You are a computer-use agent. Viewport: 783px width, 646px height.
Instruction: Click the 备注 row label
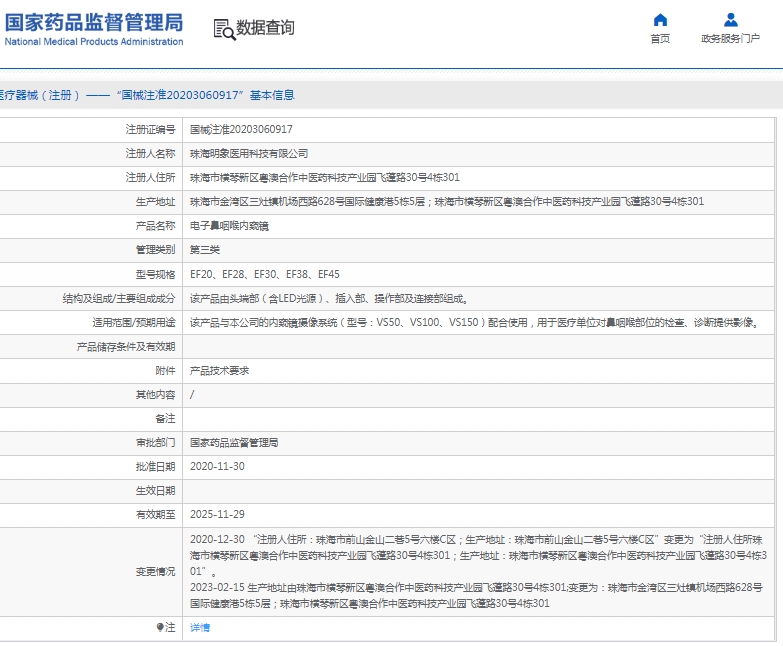tap(165, 419)
